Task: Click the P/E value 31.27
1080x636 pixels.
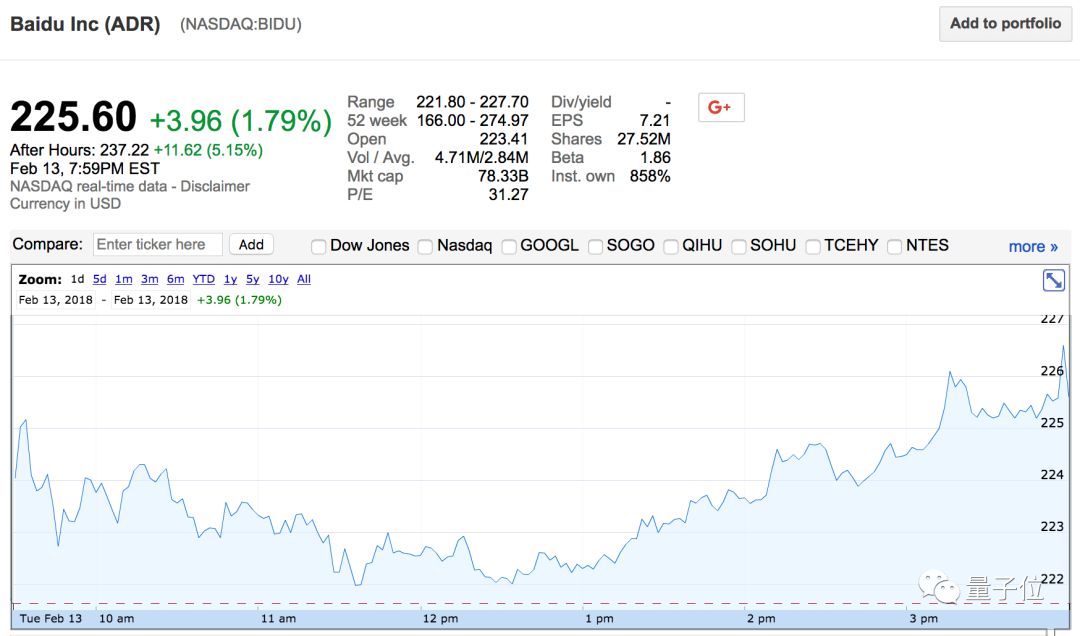Action: 508,195
